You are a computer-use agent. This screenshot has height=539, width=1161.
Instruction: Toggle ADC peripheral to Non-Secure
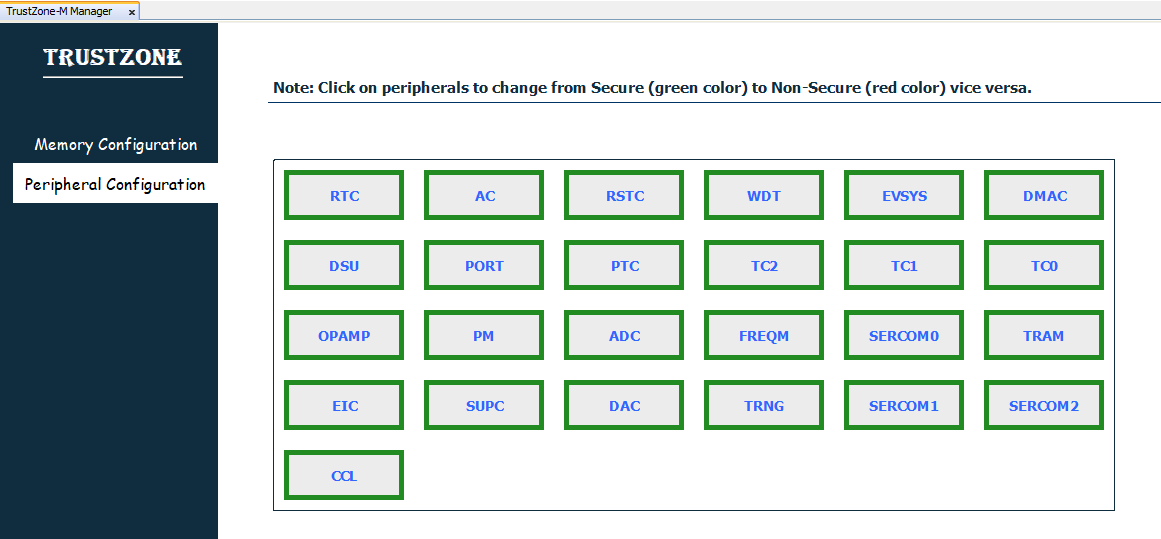624,336
